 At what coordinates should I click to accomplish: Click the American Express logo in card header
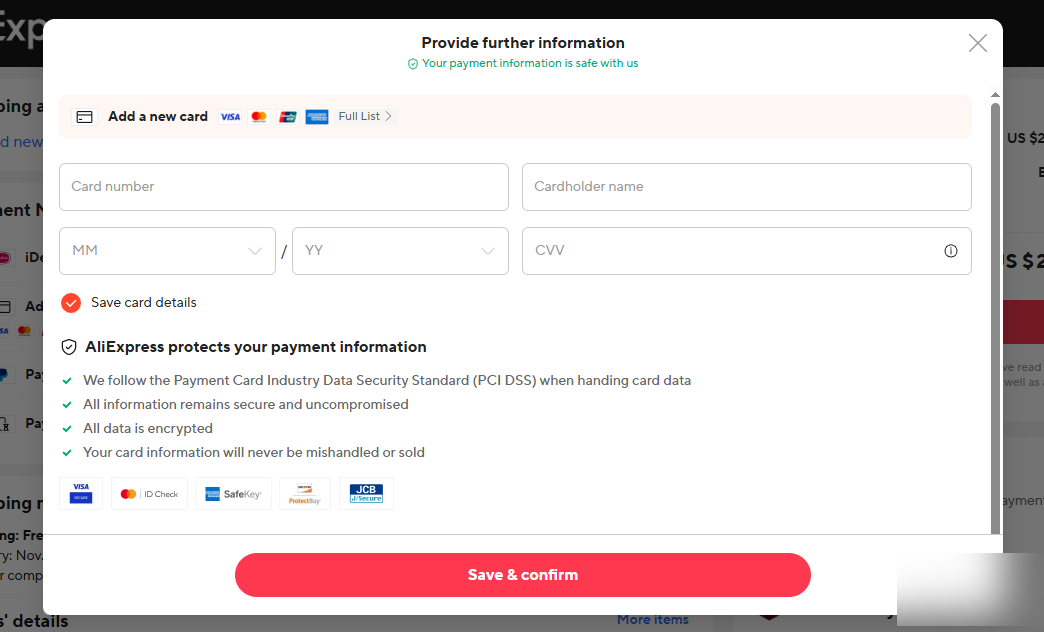[317, 117]
